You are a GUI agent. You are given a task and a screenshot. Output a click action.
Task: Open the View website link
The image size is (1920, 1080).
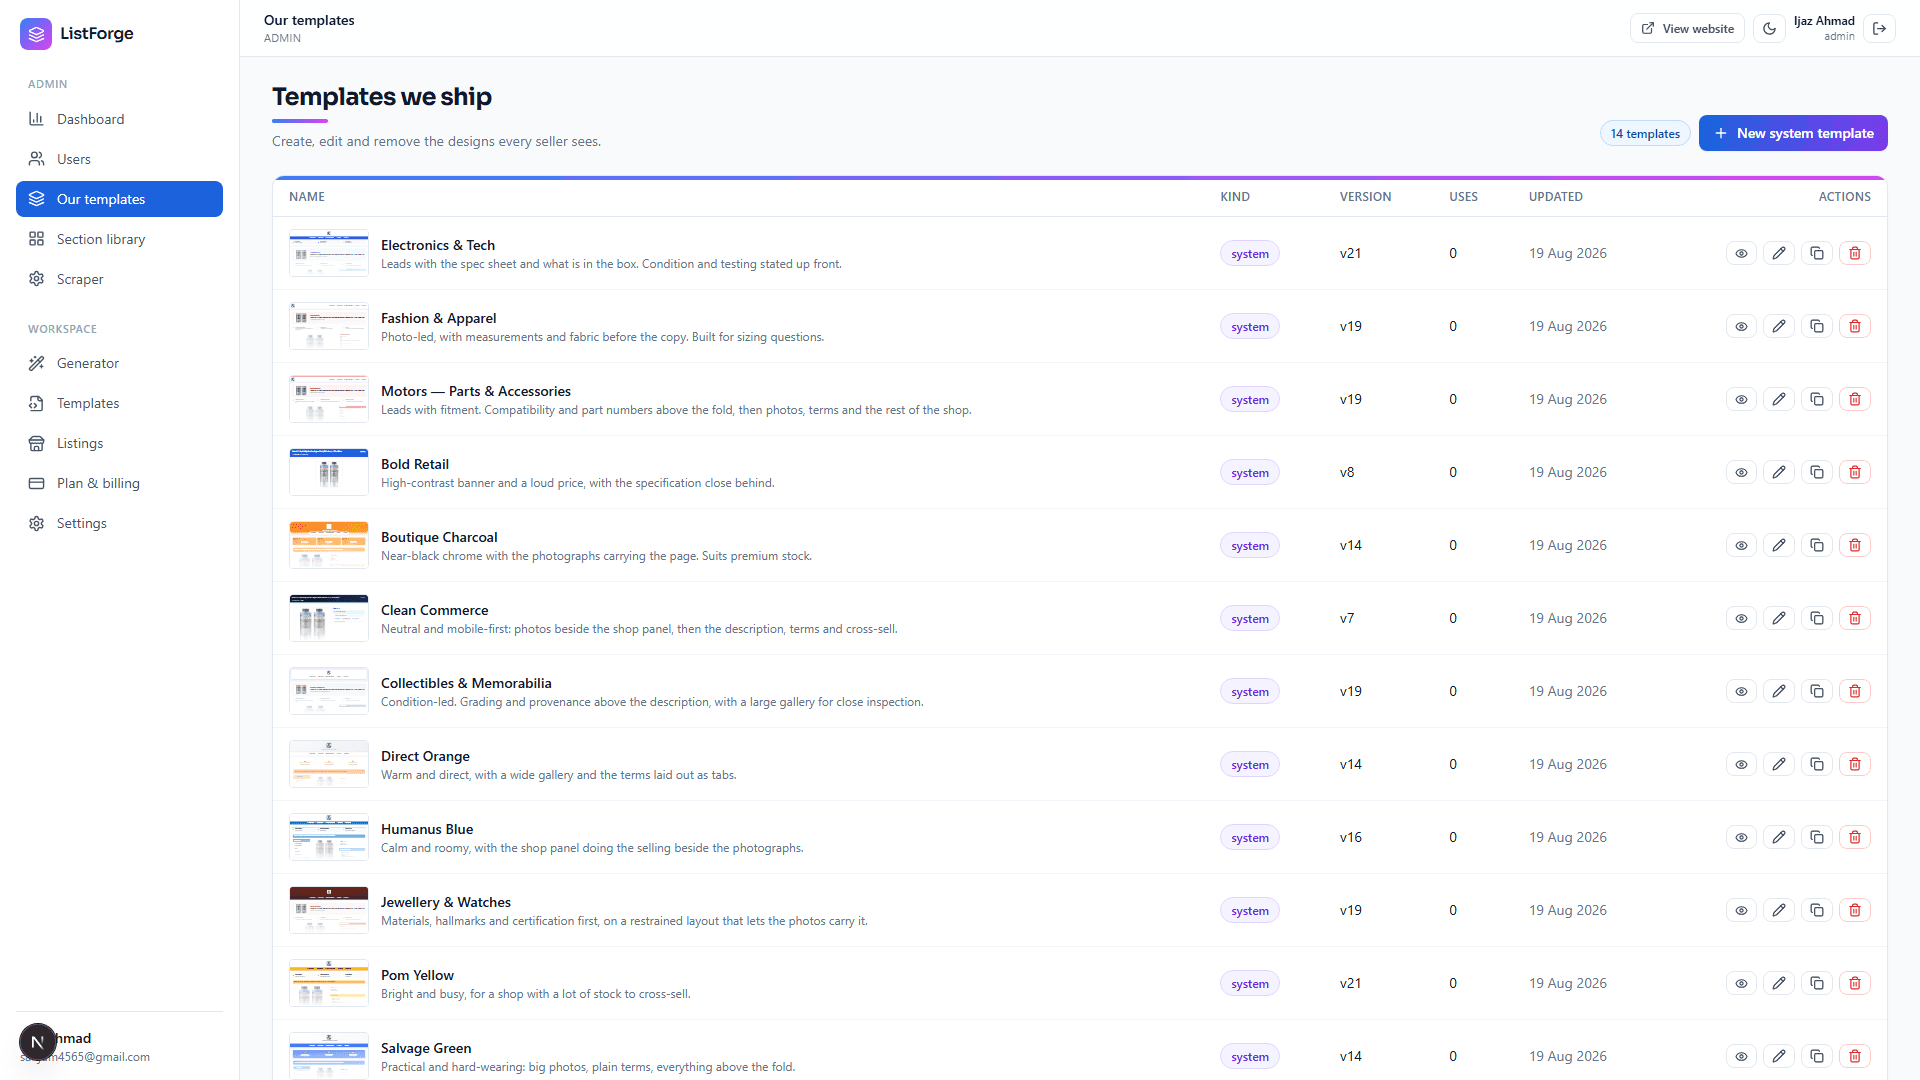coord(1687,28)
